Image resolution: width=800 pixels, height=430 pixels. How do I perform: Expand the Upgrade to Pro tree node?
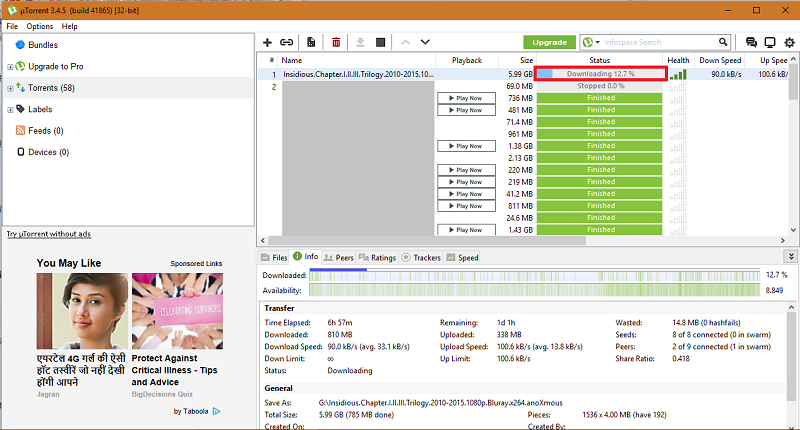10,67
